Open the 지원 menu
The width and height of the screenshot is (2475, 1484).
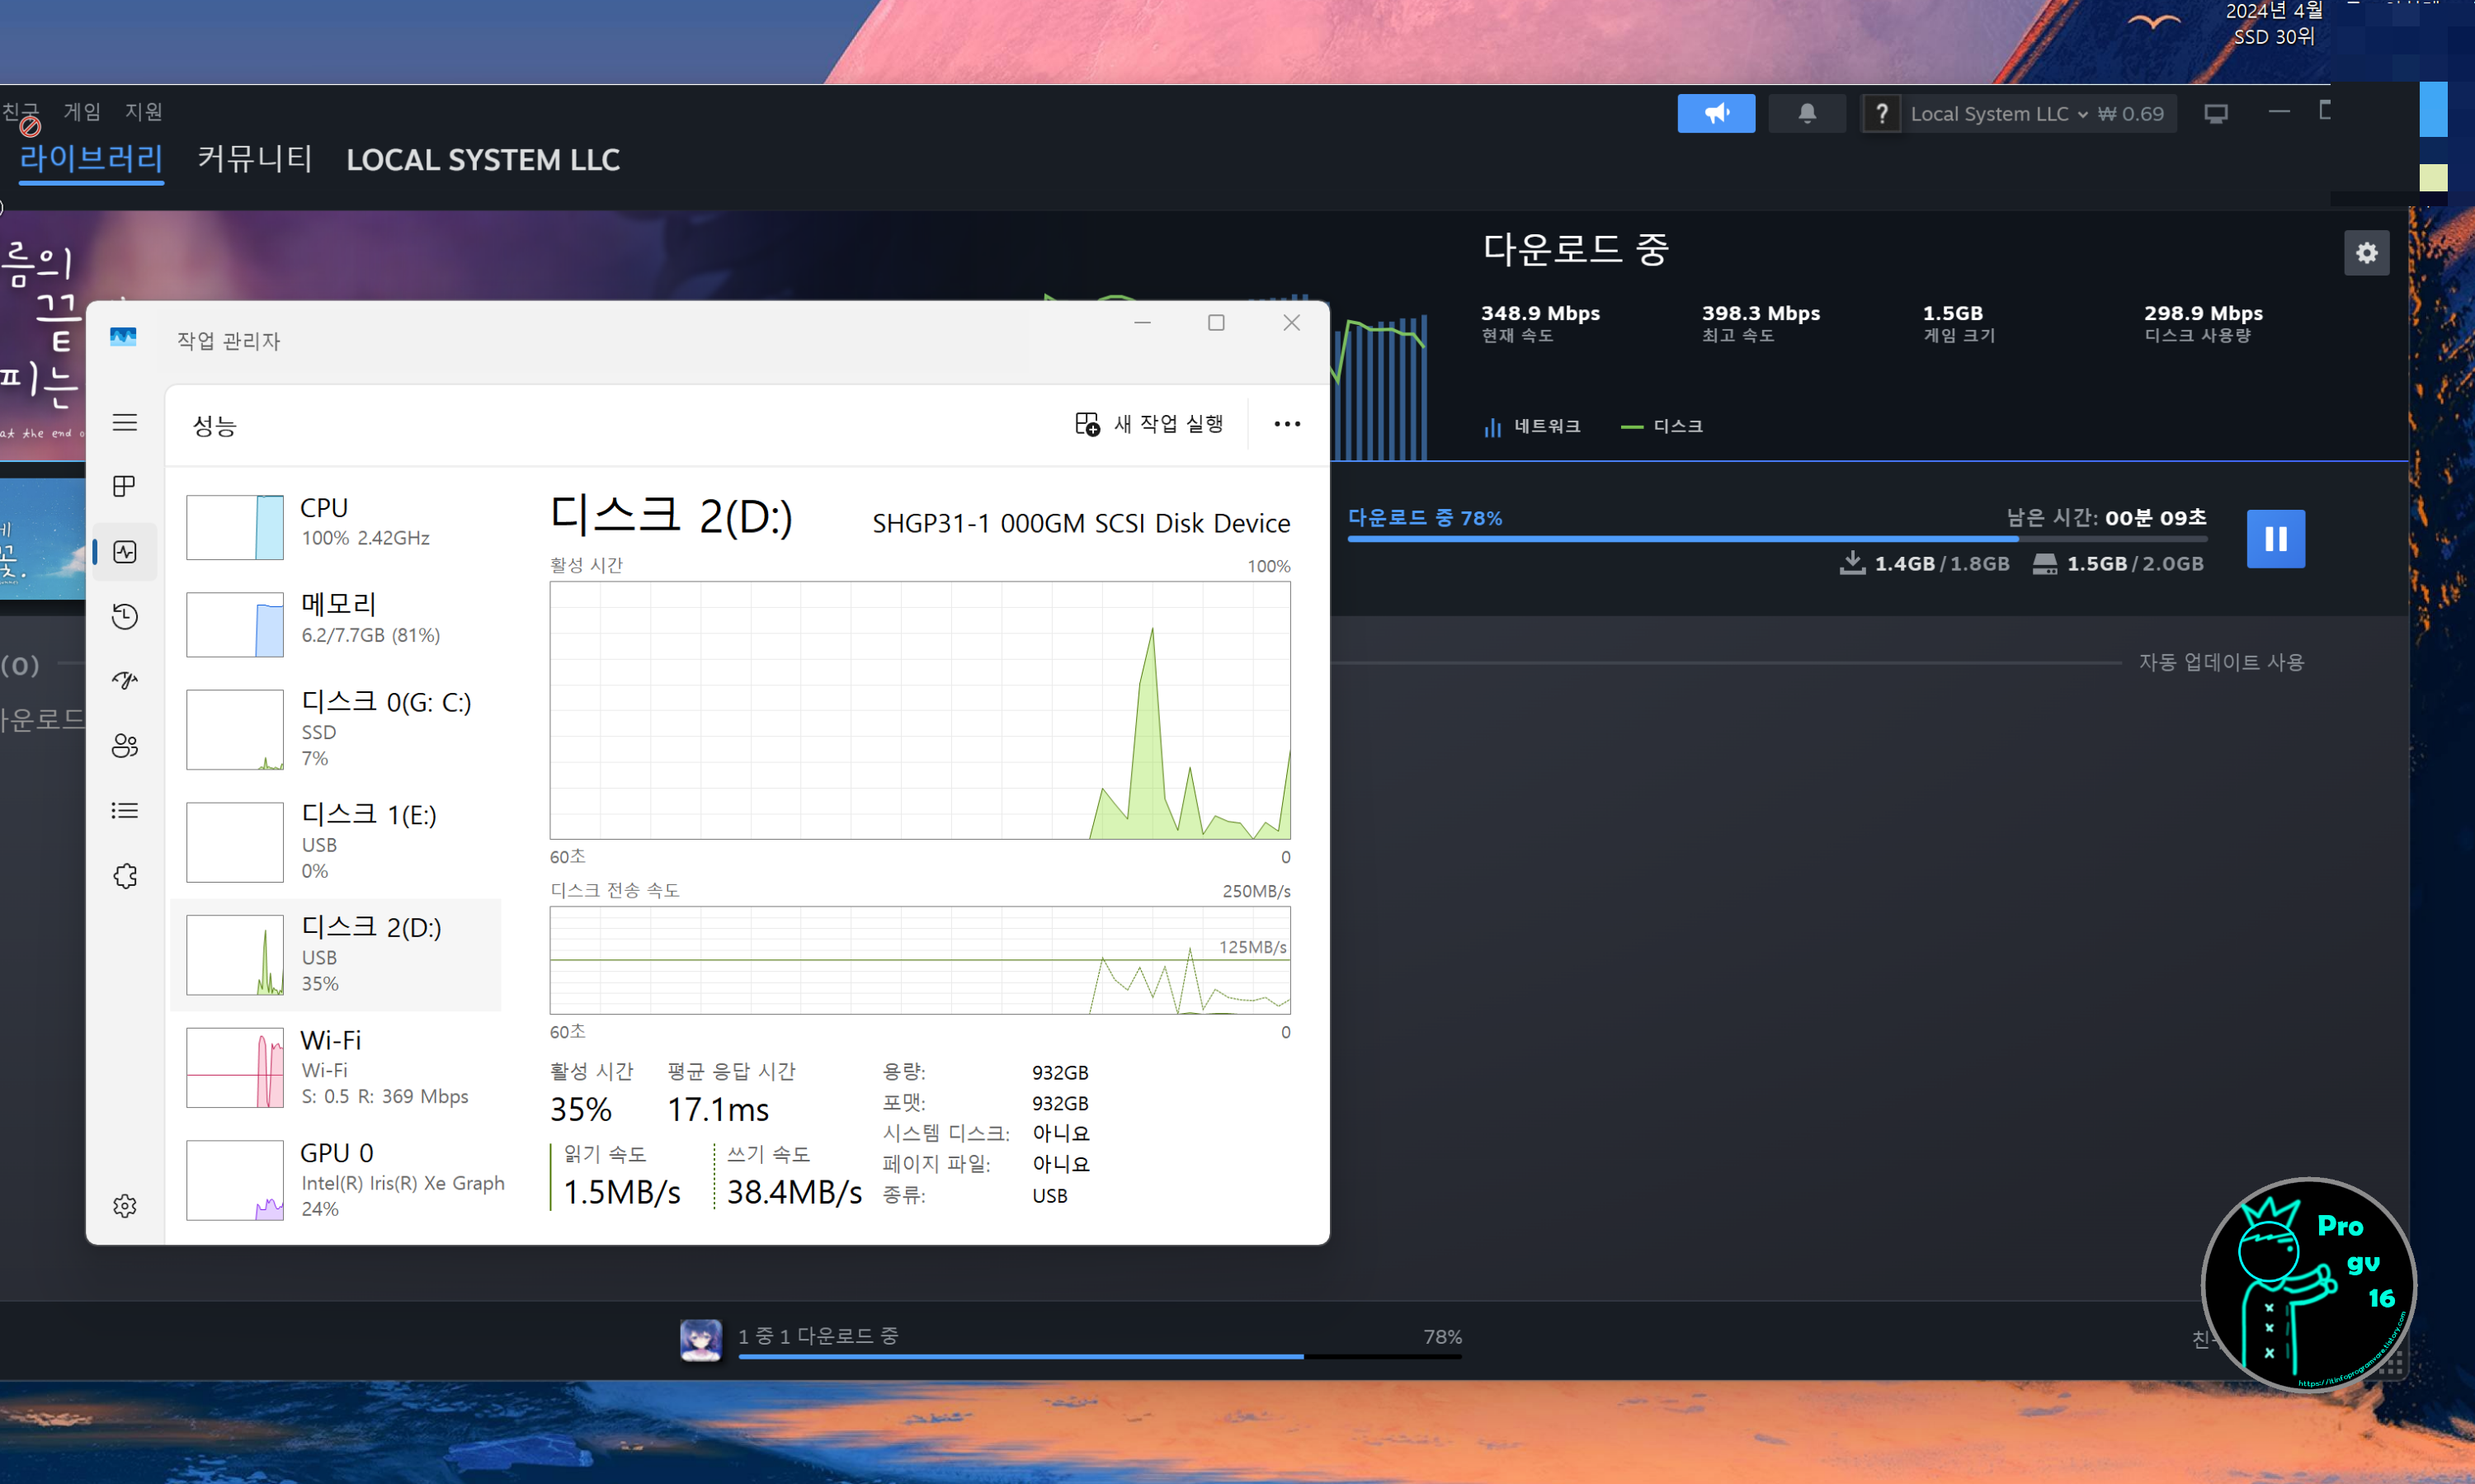[143, 112]
